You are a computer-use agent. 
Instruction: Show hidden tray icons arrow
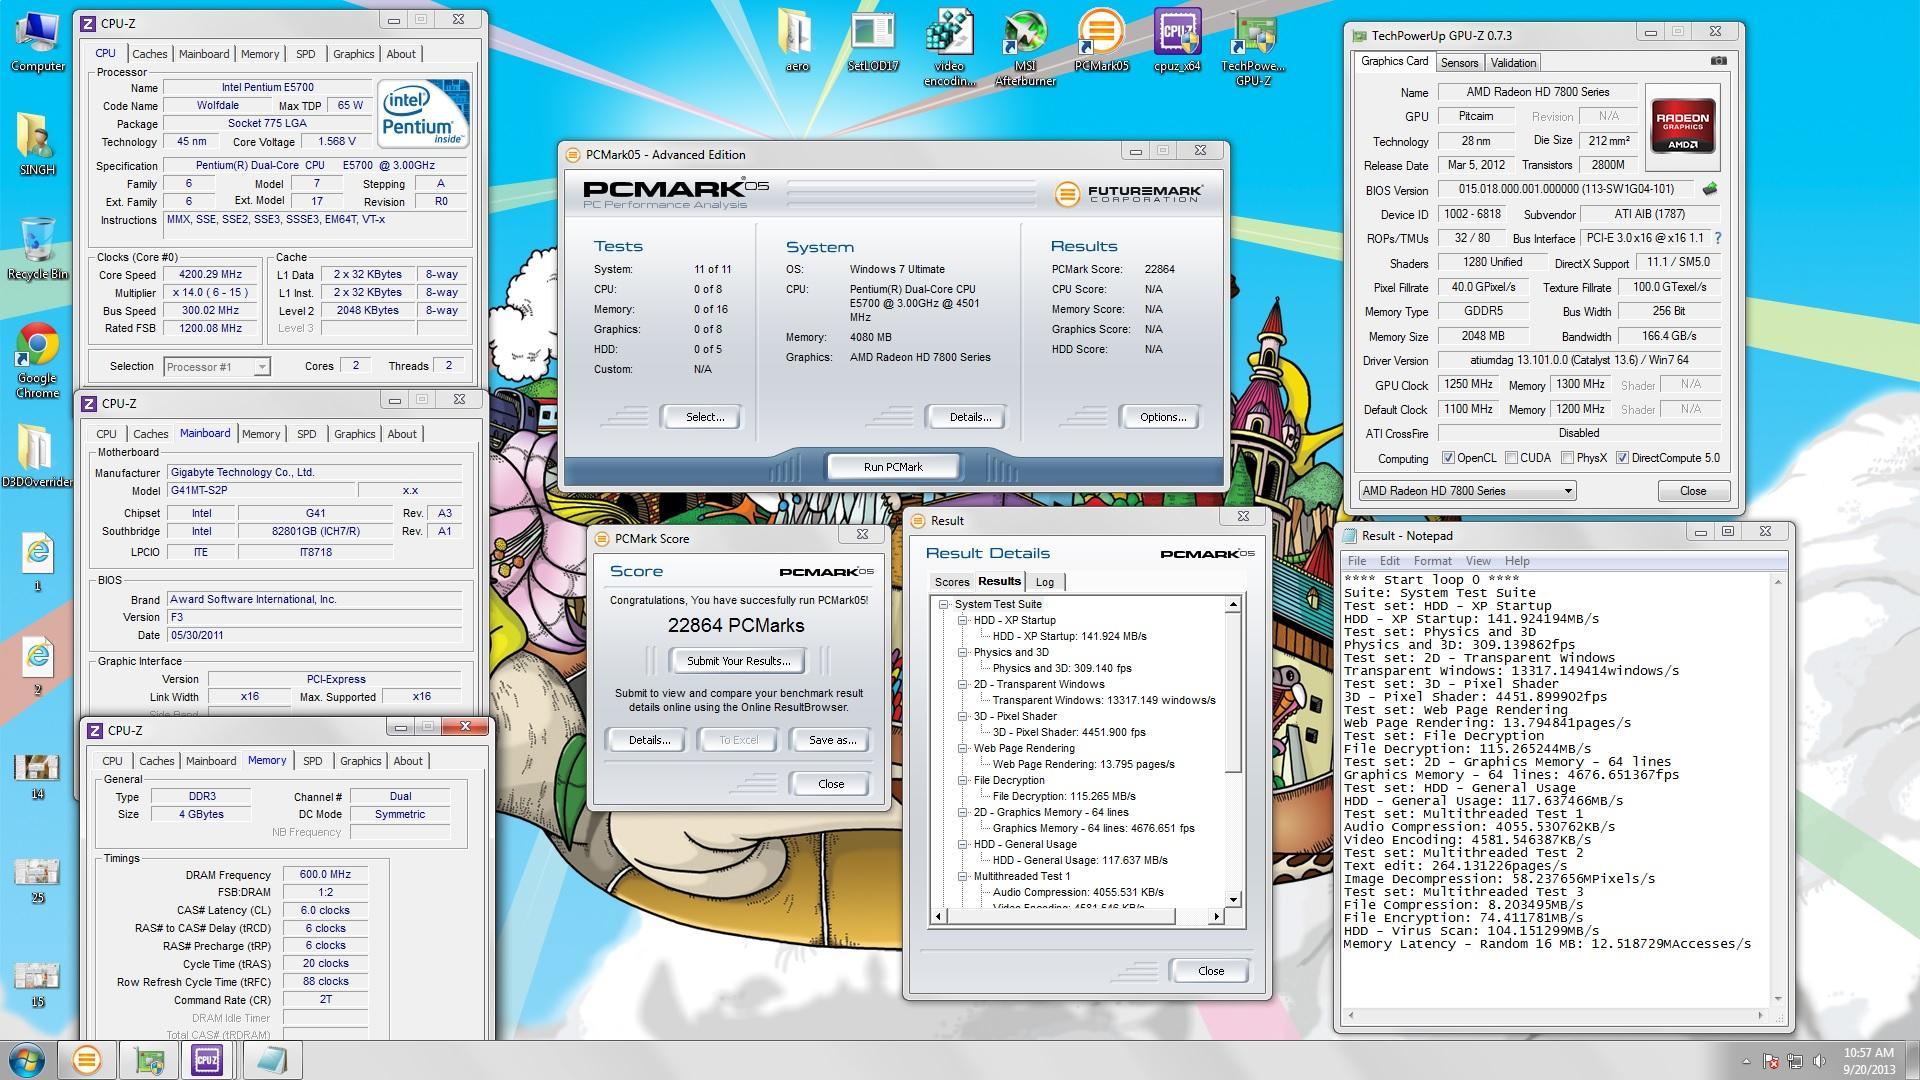click(x=1746, y=1061)
